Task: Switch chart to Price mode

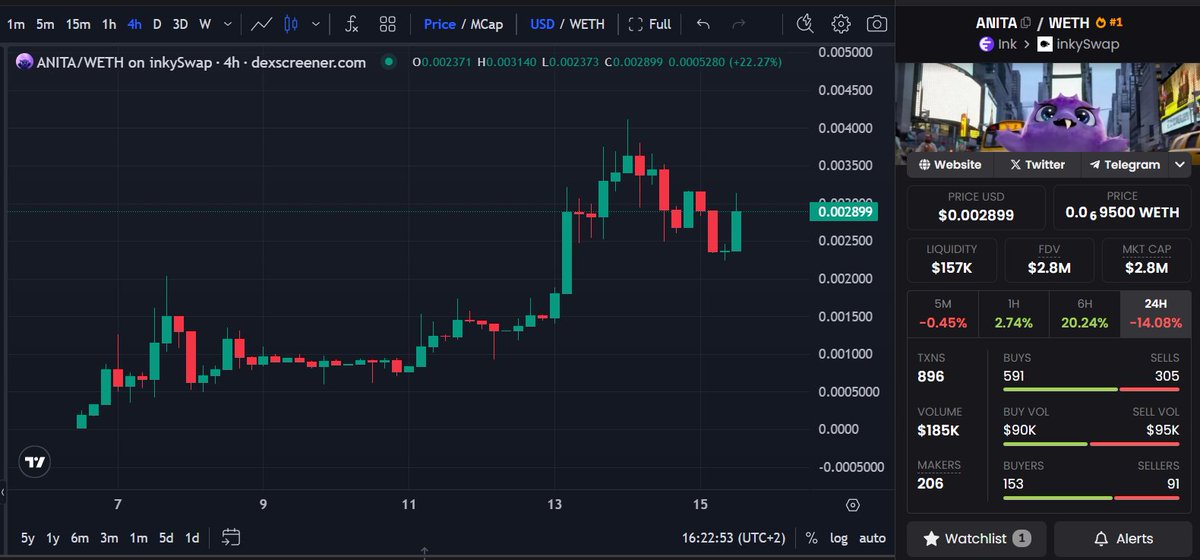Action: (x=439, y=23)
